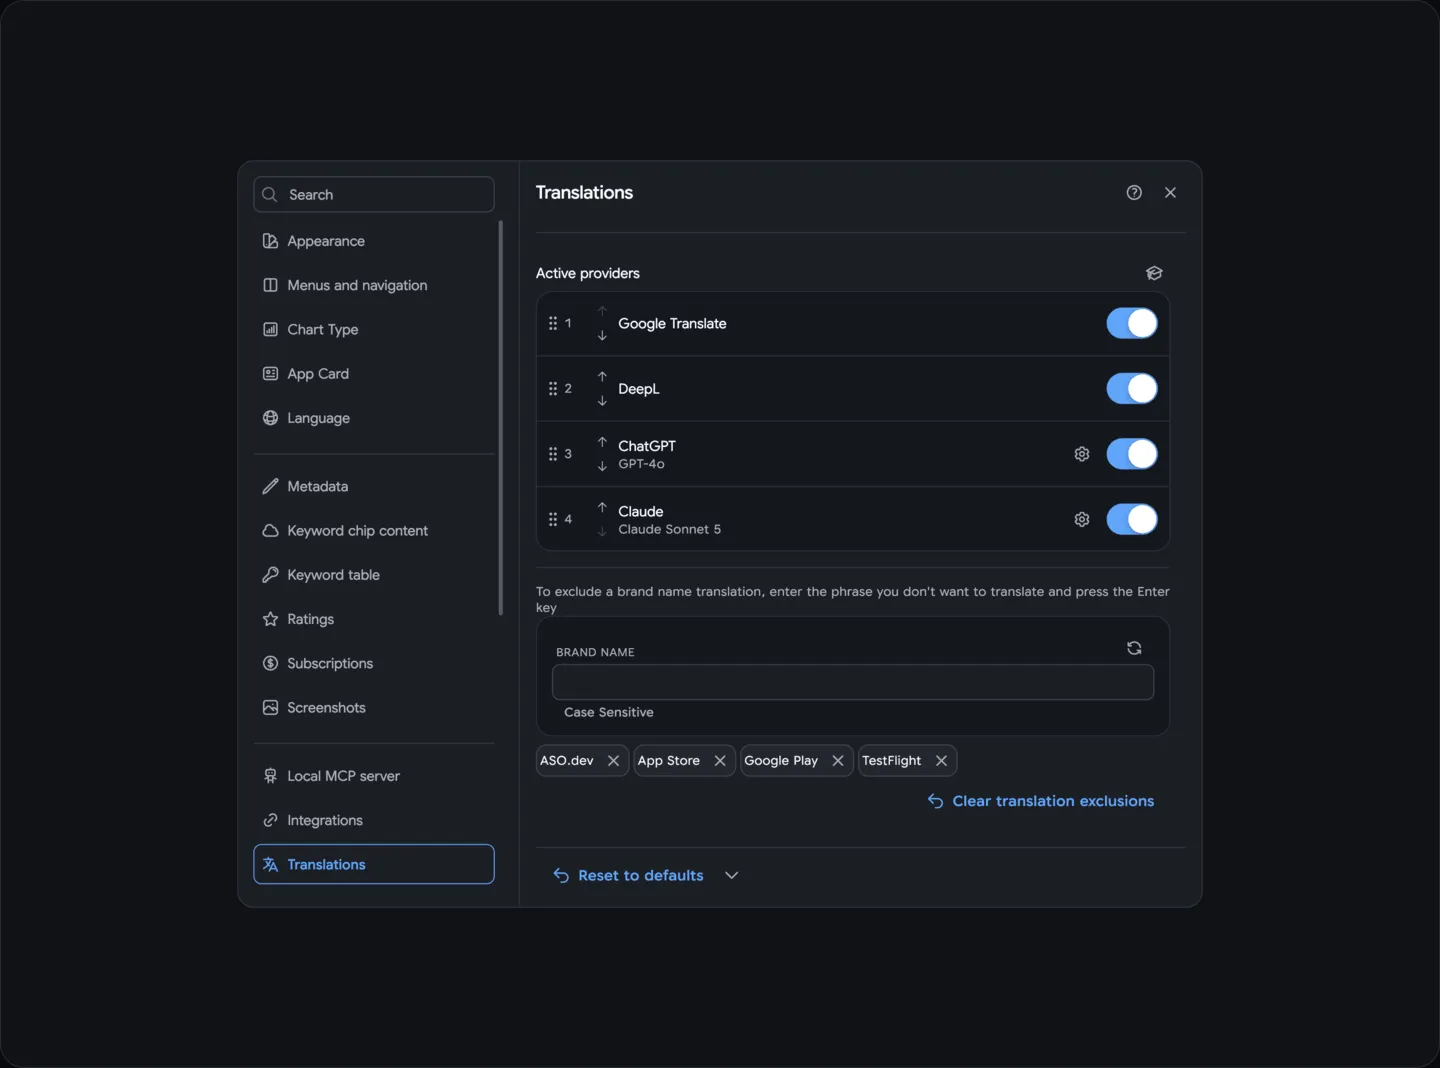The height and width of the screenshot is (1068, 1440).
Task: Toggle the DeepL provider switch
Action: [1132, 389]
